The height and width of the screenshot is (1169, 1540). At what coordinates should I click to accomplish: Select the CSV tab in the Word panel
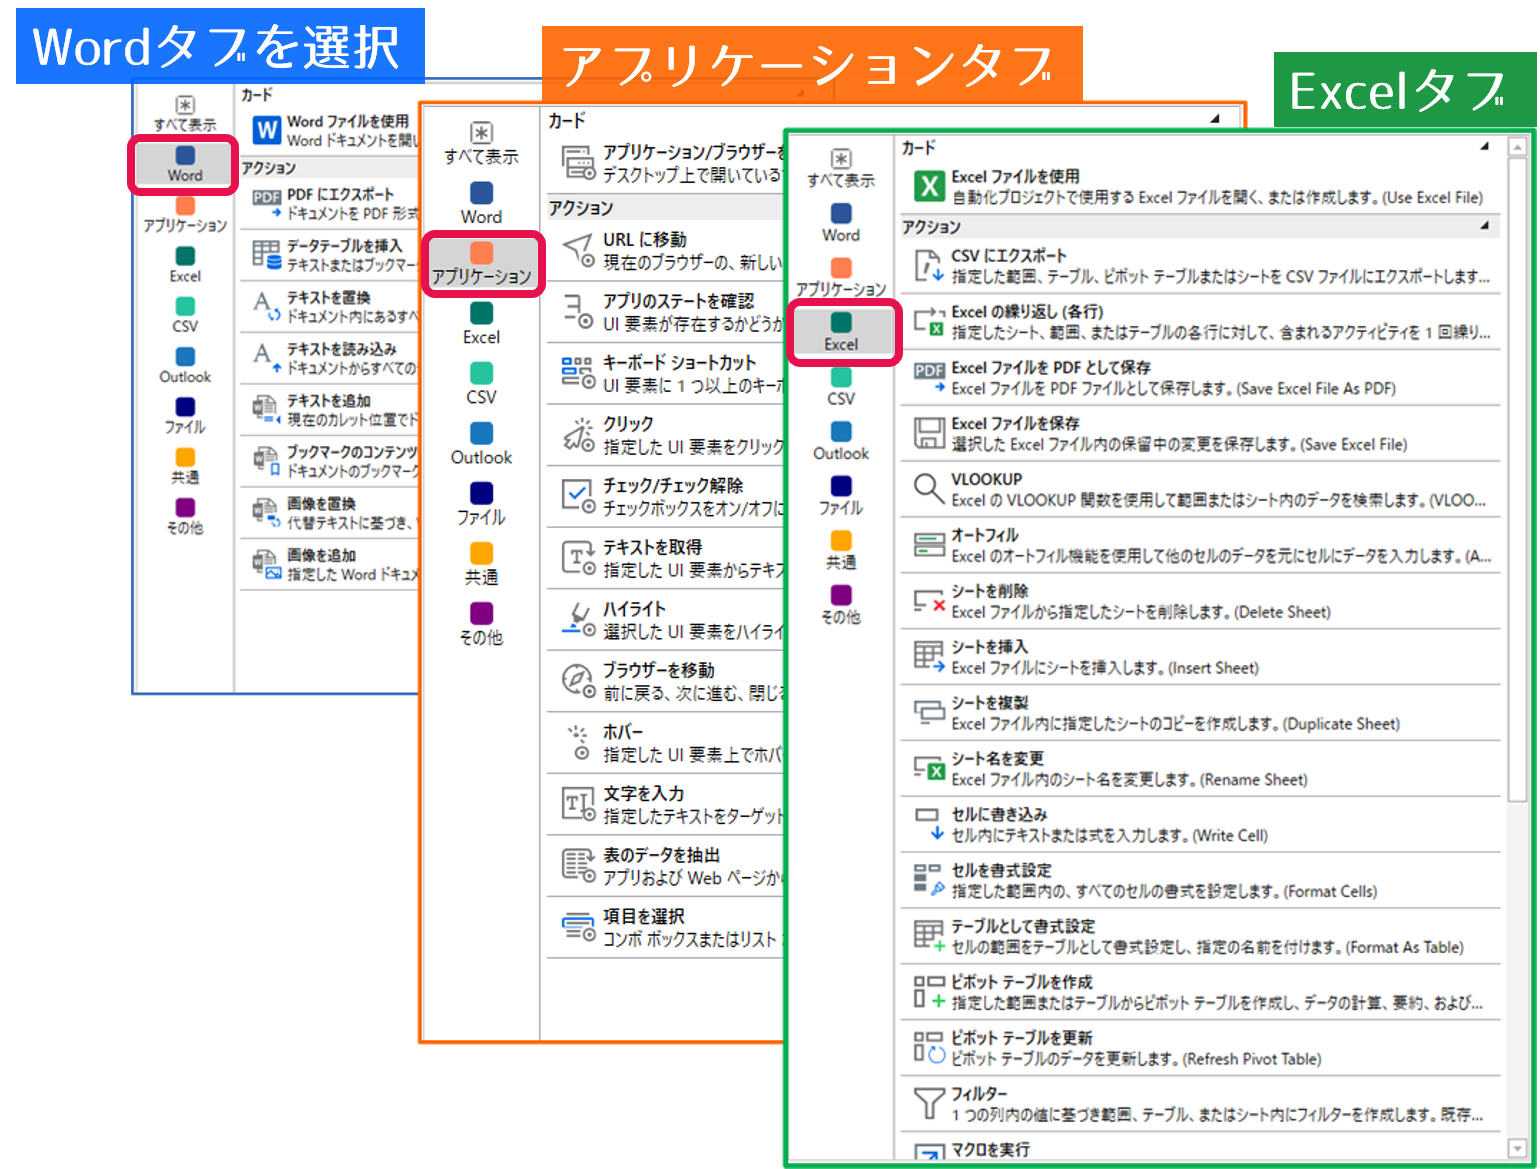pos(185,315)
